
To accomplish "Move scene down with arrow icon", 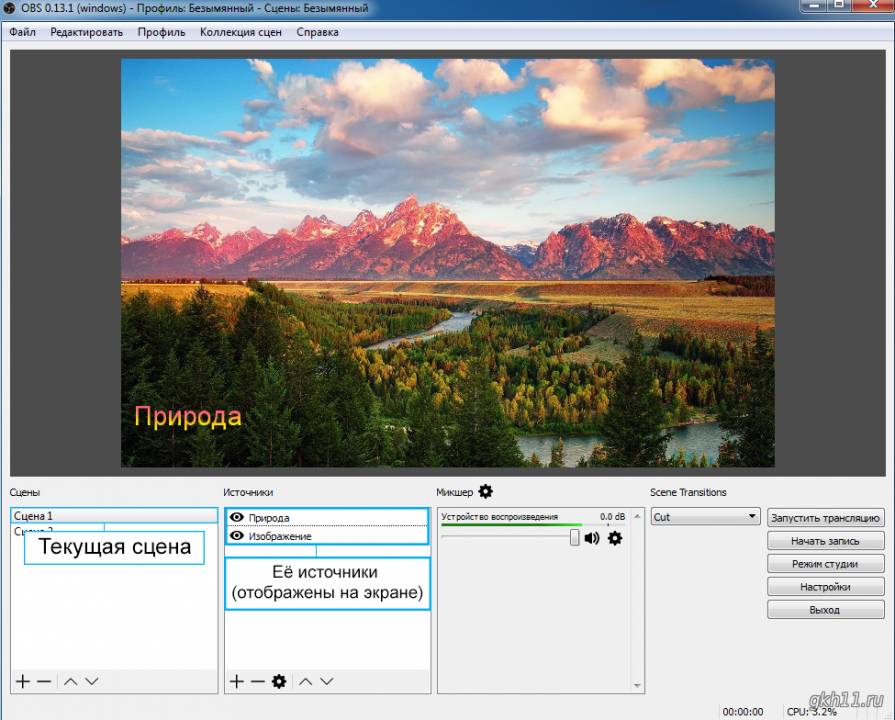I will click(92, 681).
